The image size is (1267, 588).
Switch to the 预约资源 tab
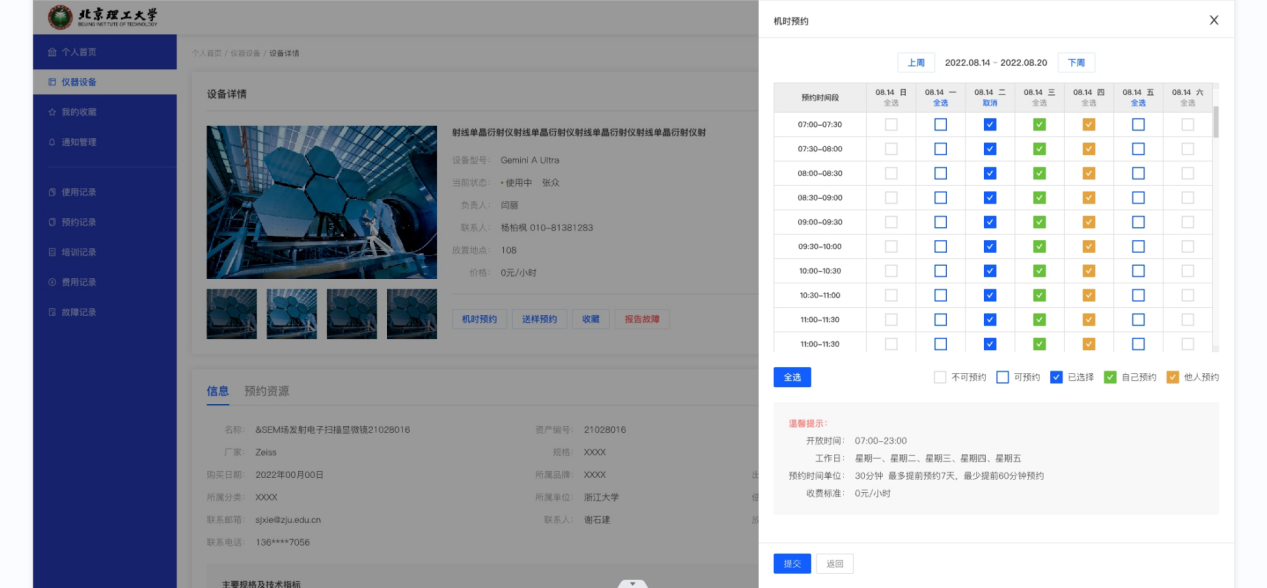pos(266,391)
